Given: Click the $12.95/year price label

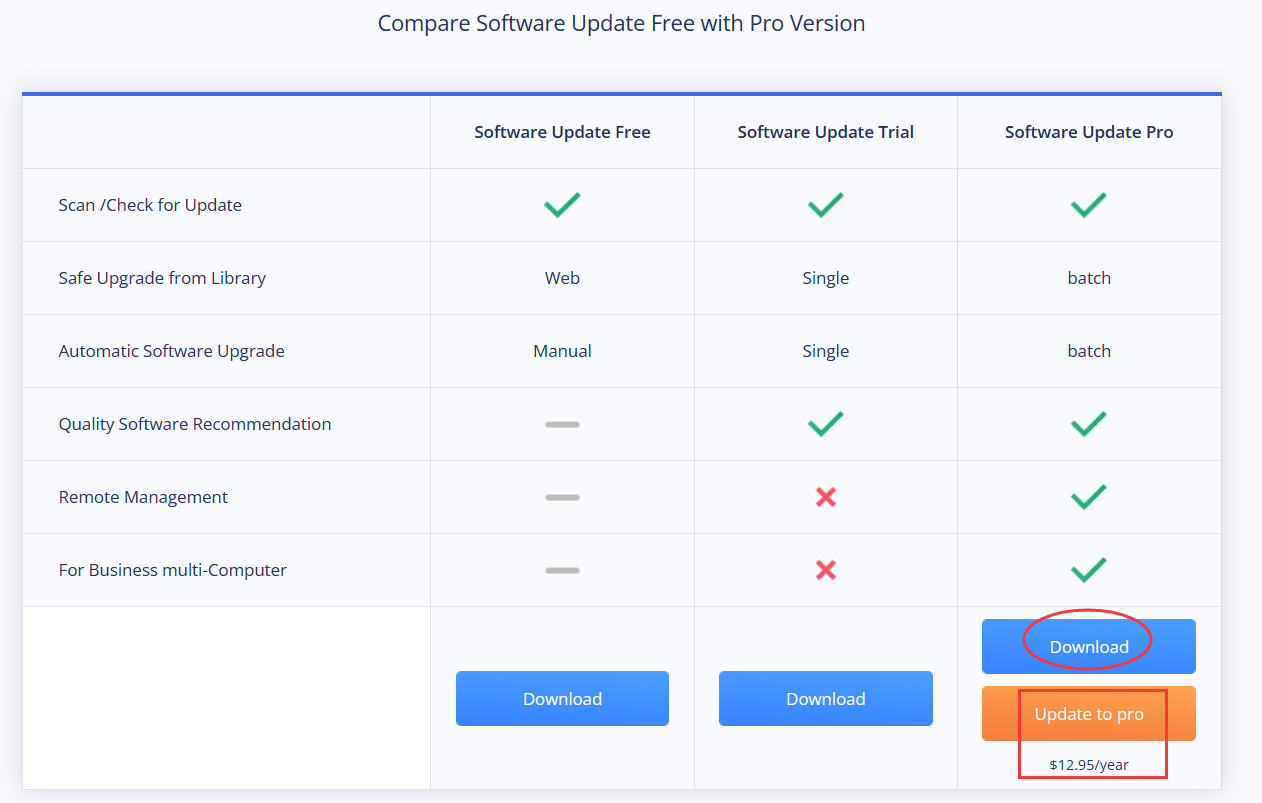Looking at the screenshot, I should (1092, 764).
